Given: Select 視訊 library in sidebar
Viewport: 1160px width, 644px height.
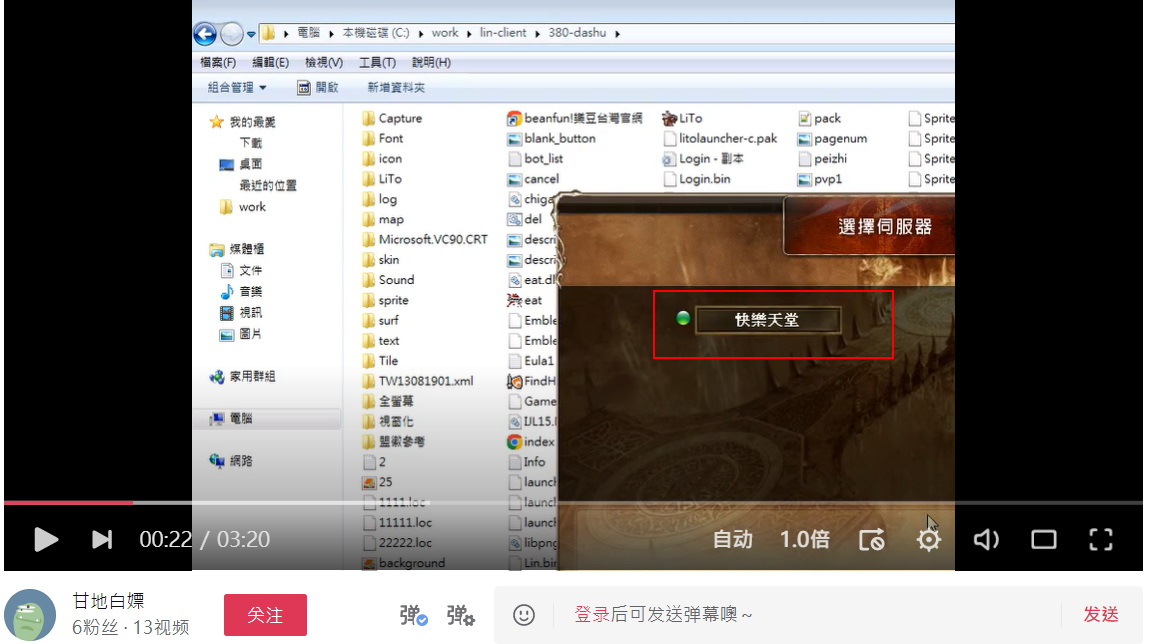Looking at the screenshot, I should coord(241,313).
